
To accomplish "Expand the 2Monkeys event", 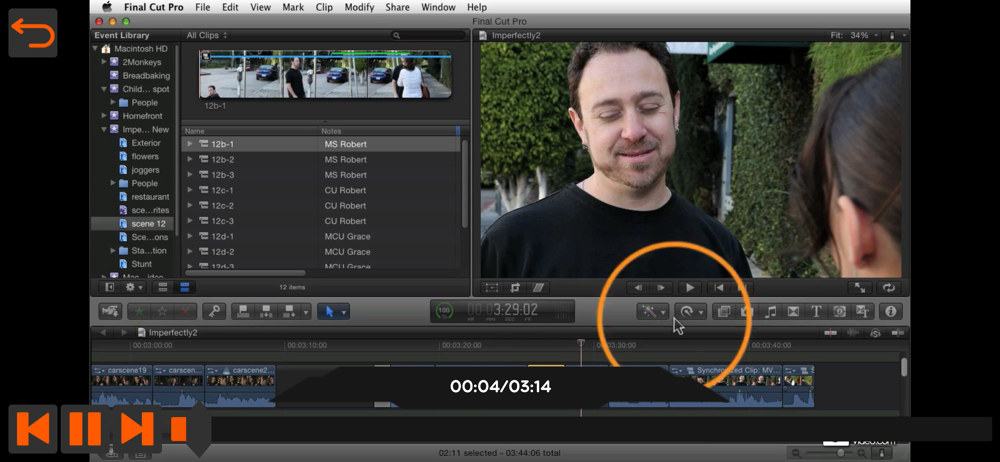I will point(104,62).
